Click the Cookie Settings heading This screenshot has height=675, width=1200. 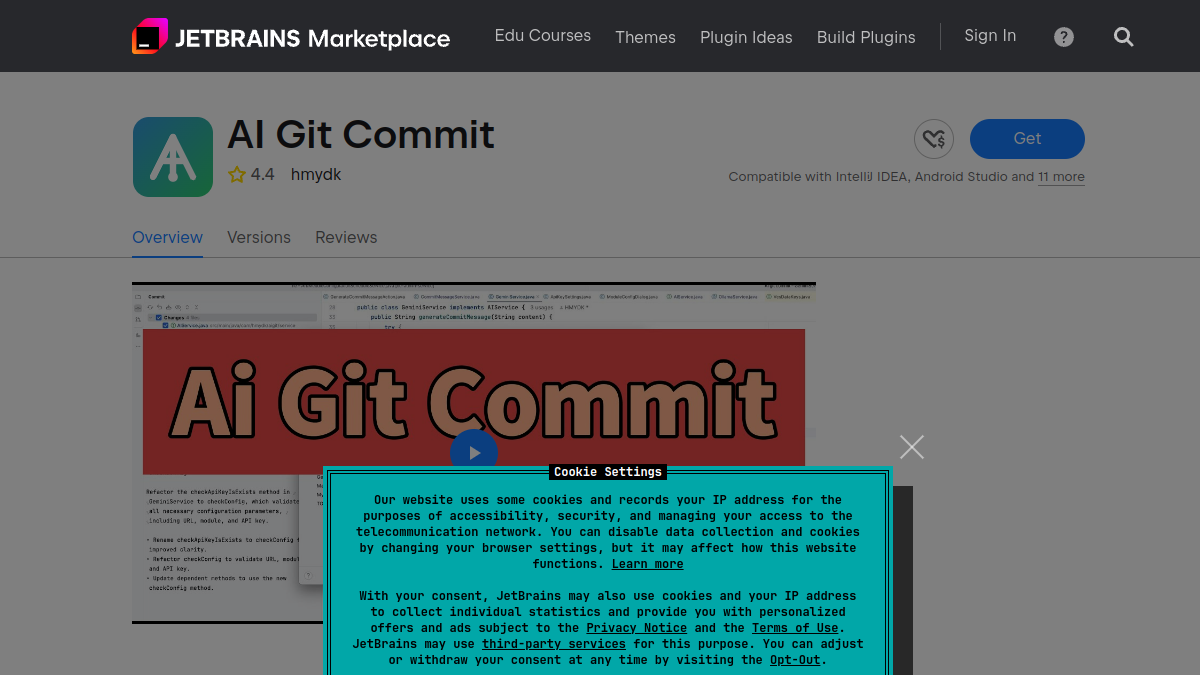[x=608, y=472]
